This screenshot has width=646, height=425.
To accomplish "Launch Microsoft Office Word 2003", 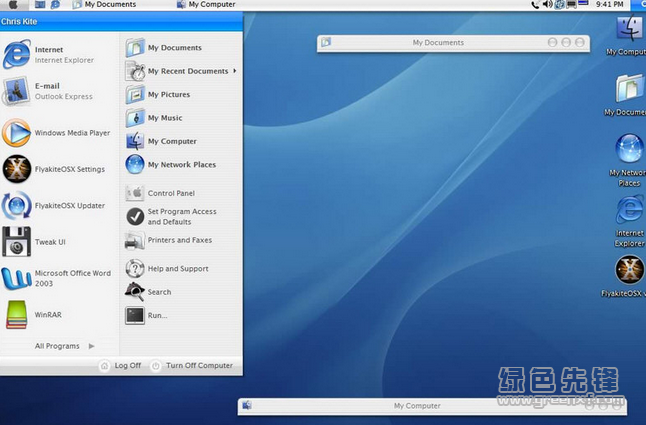I will coord(57,278).
